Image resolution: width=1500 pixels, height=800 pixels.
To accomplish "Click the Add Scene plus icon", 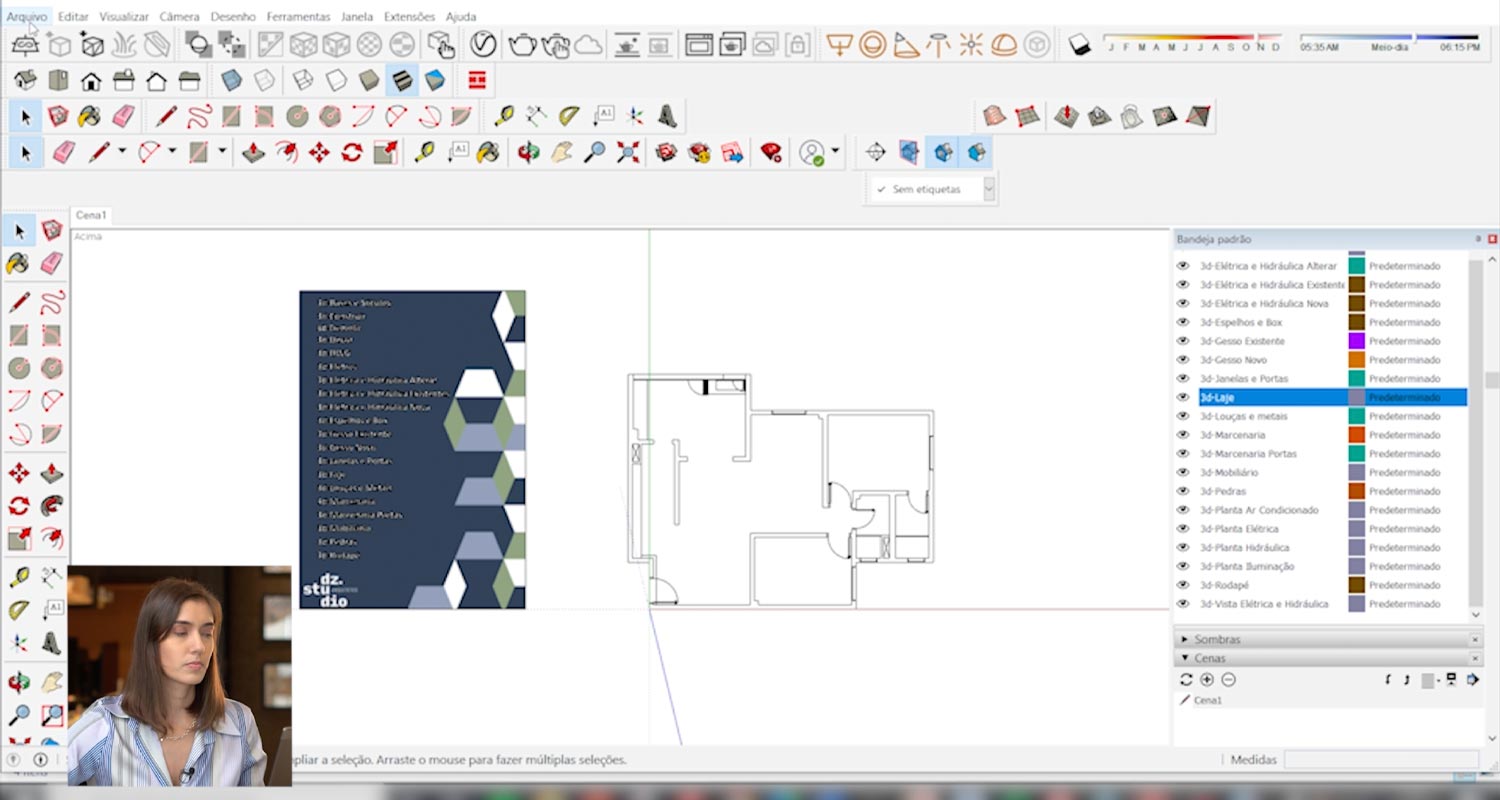I will [x=1207, y=680].
